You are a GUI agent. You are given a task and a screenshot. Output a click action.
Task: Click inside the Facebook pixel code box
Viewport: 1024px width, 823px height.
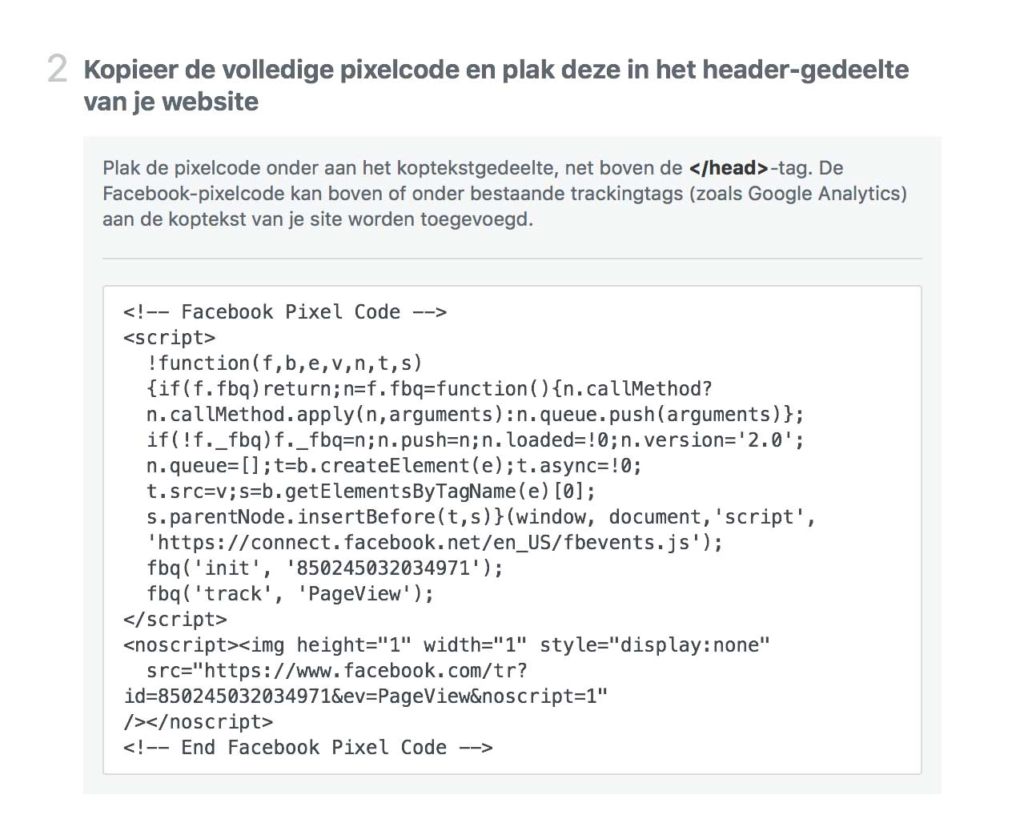click(x=512, y=530)
